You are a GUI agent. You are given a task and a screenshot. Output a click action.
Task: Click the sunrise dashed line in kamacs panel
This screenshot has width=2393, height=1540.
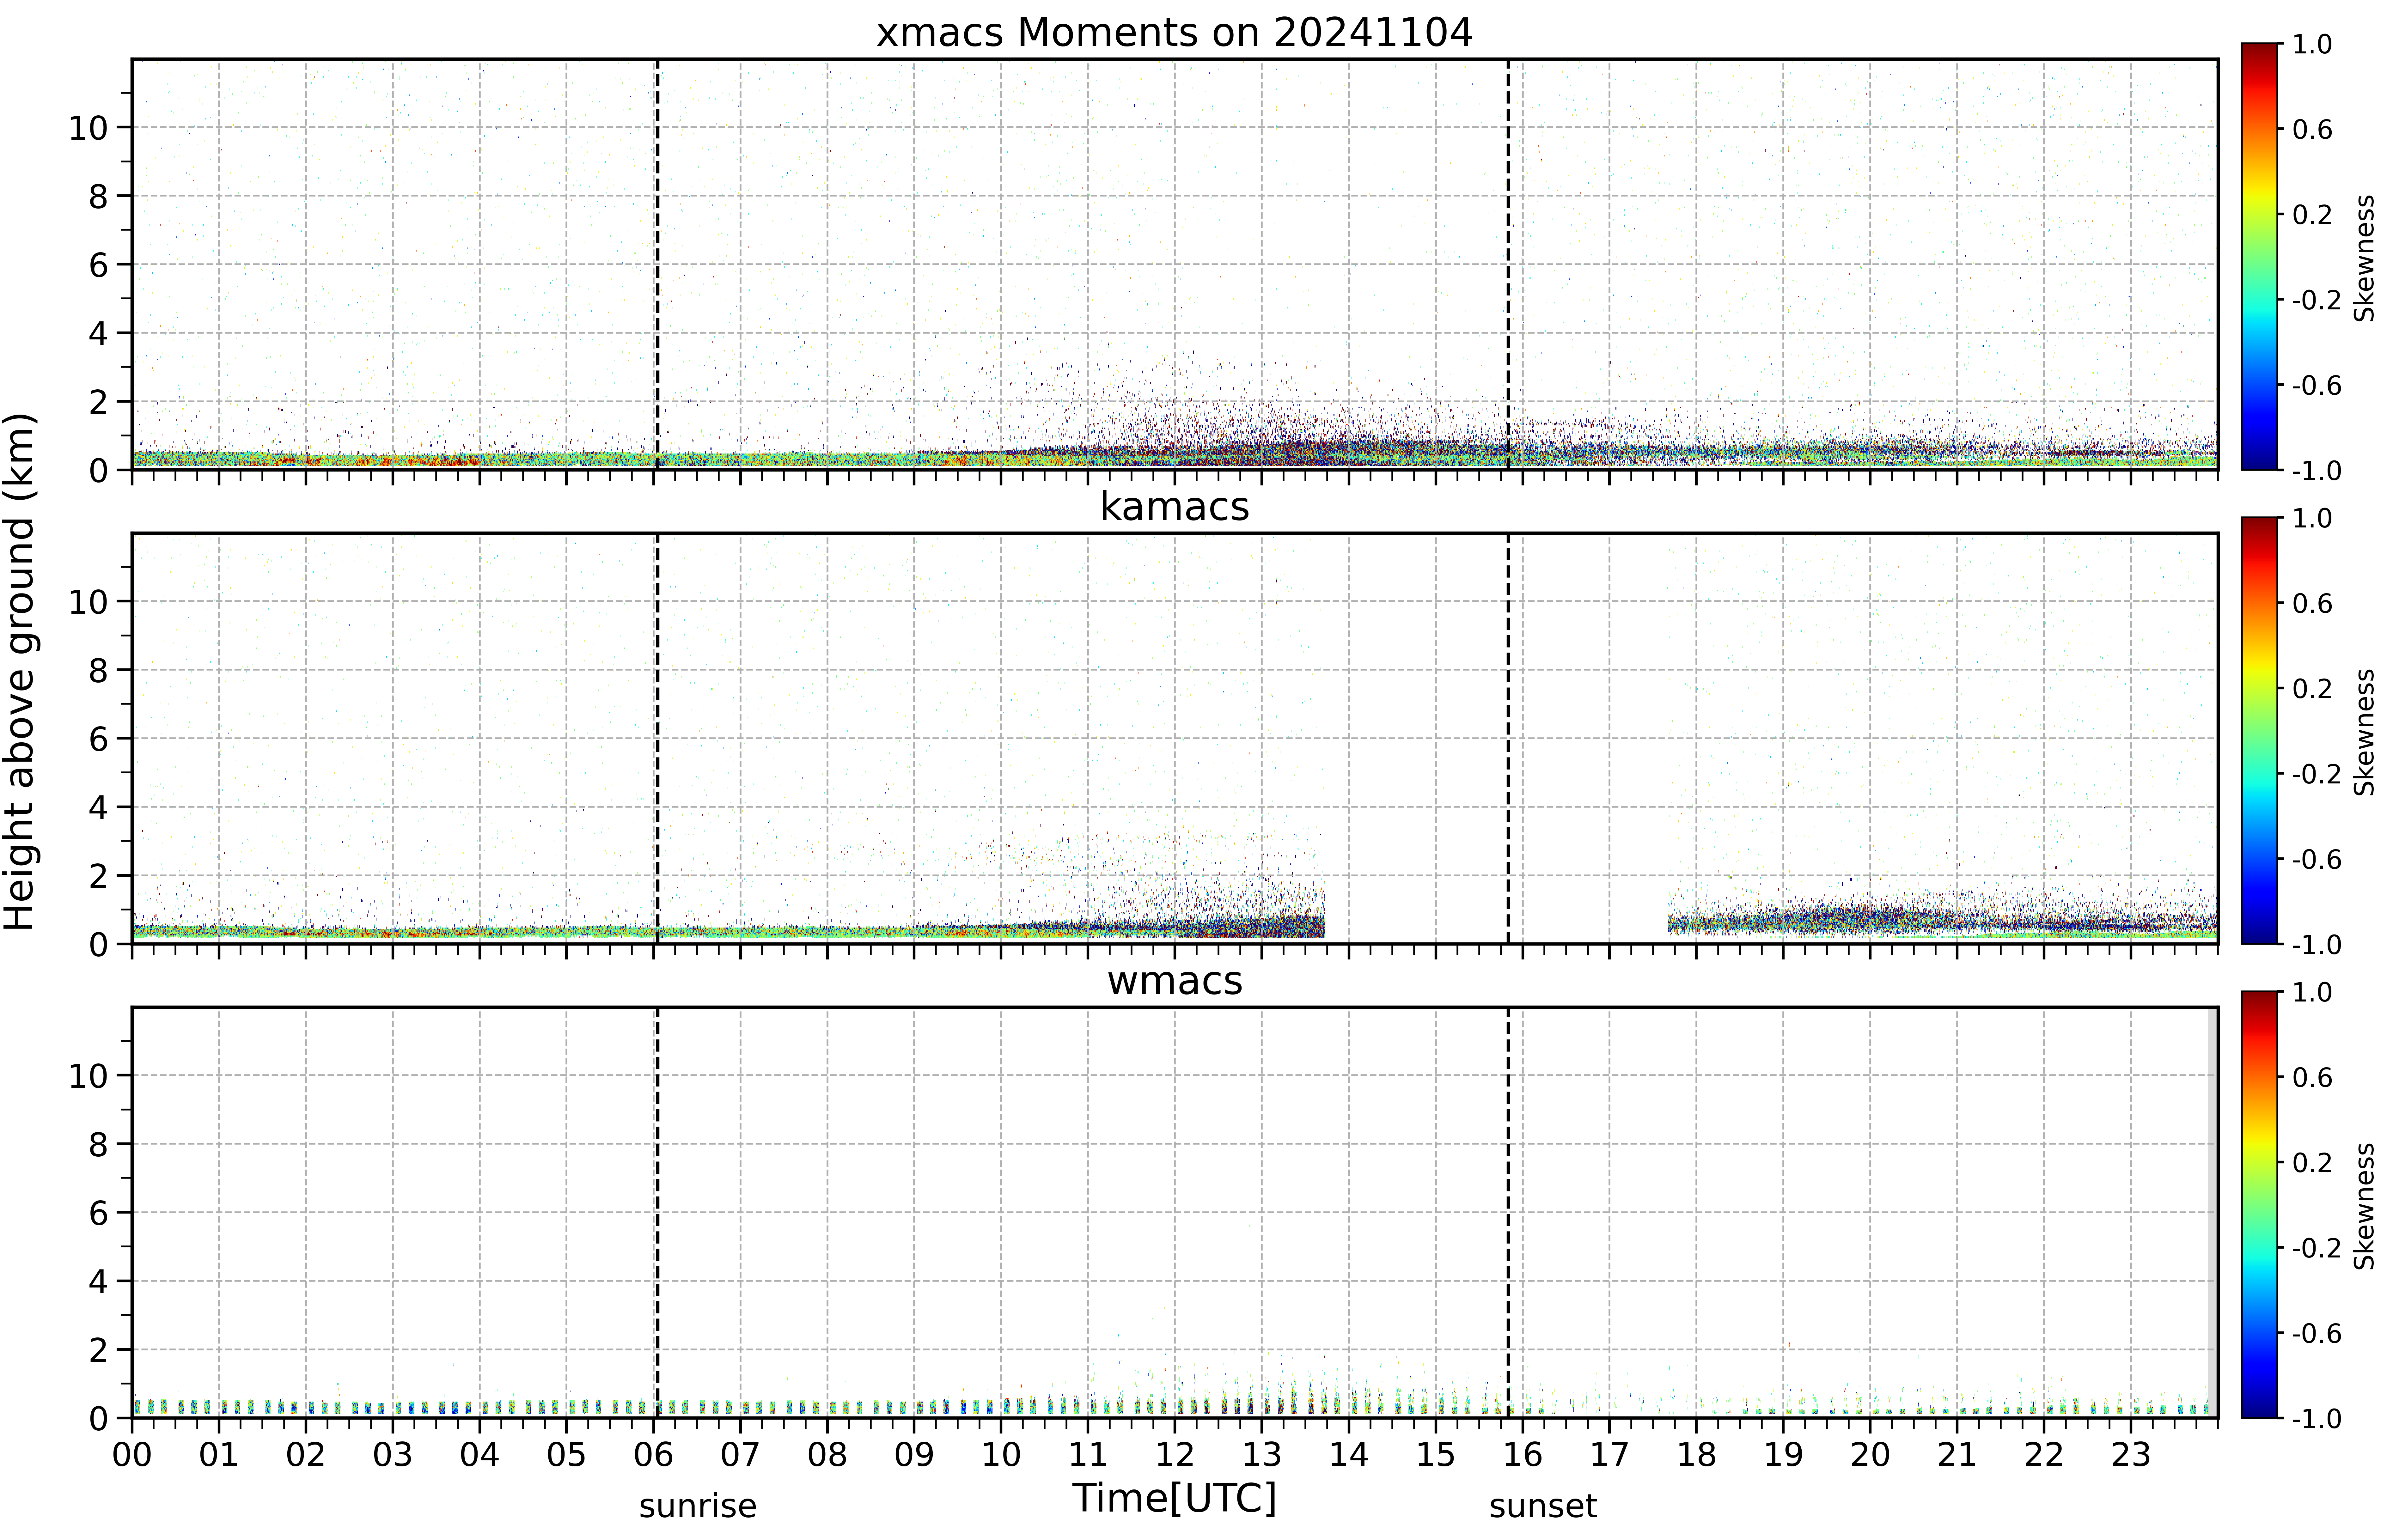657,738
